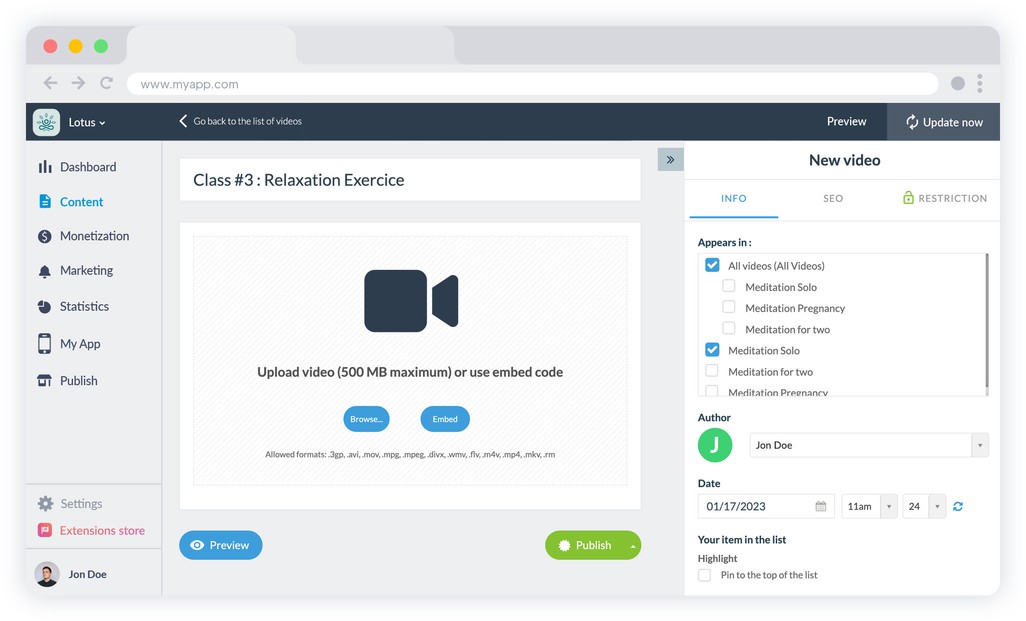Click the Statistics pie chart icon
1026x621 pixels.
tap(45, 307)
